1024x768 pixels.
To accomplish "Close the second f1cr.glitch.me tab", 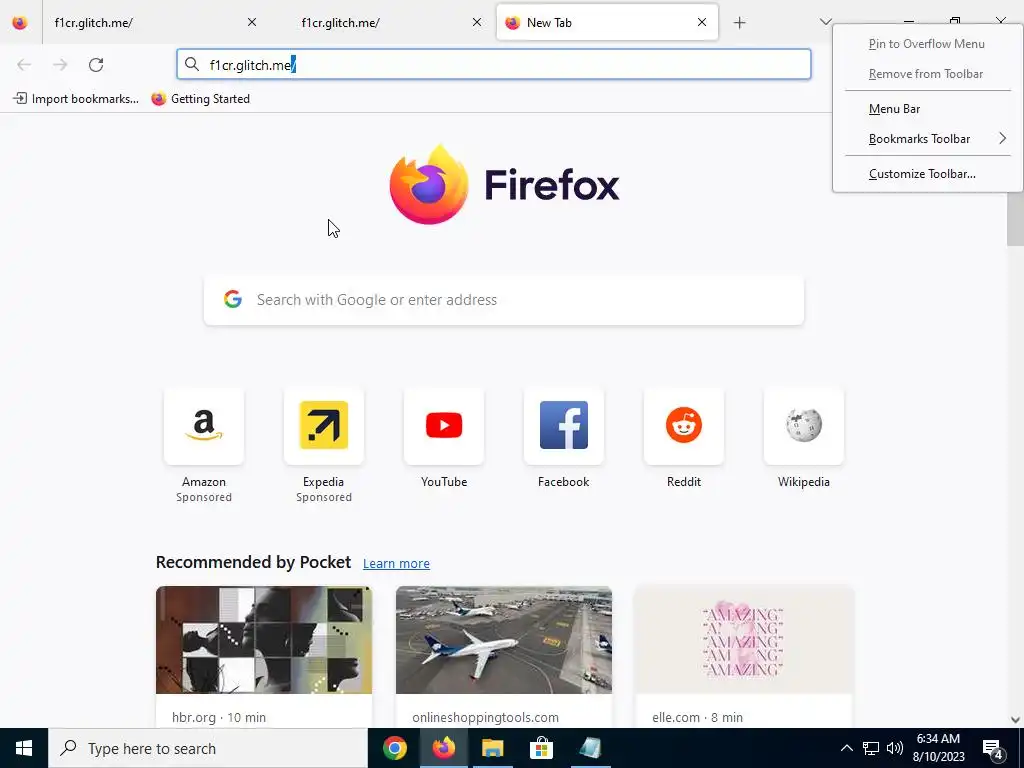I will pos(477,22).
